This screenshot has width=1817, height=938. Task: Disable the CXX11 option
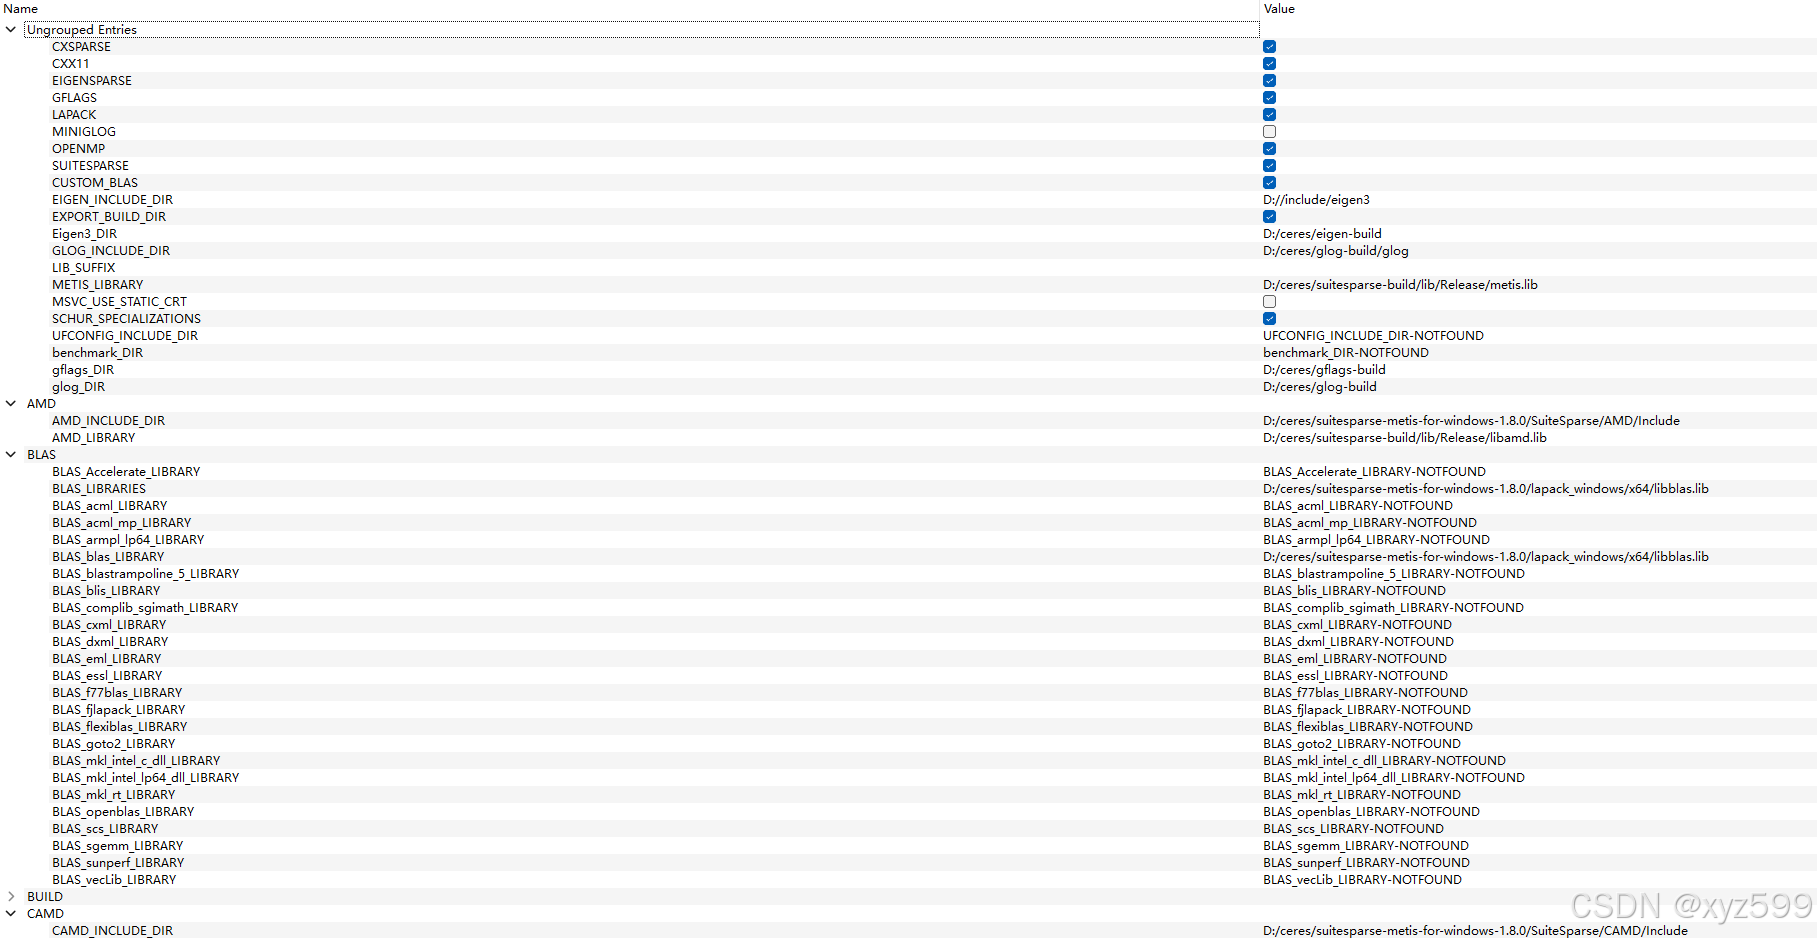coord(1269,63)
